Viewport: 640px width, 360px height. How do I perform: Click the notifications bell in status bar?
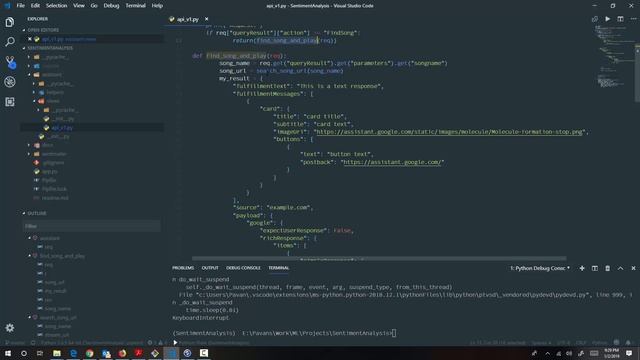[x=629, y=343]
